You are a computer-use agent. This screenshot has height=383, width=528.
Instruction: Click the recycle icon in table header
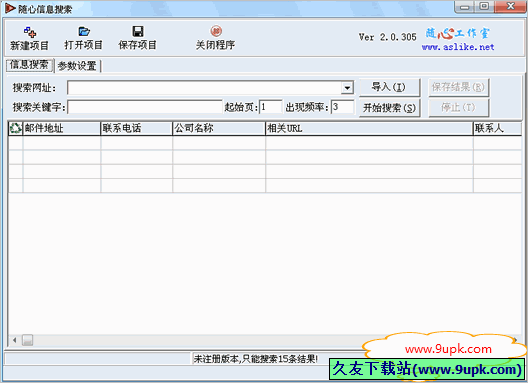(15, 128)
